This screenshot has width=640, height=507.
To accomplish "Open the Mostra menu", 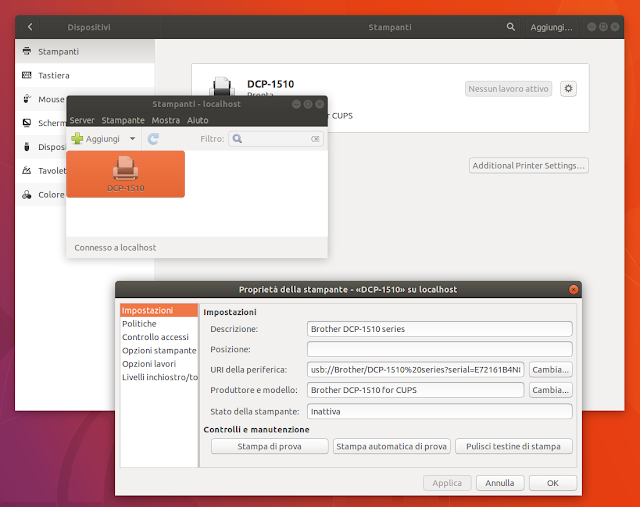I will click(166, 120).
